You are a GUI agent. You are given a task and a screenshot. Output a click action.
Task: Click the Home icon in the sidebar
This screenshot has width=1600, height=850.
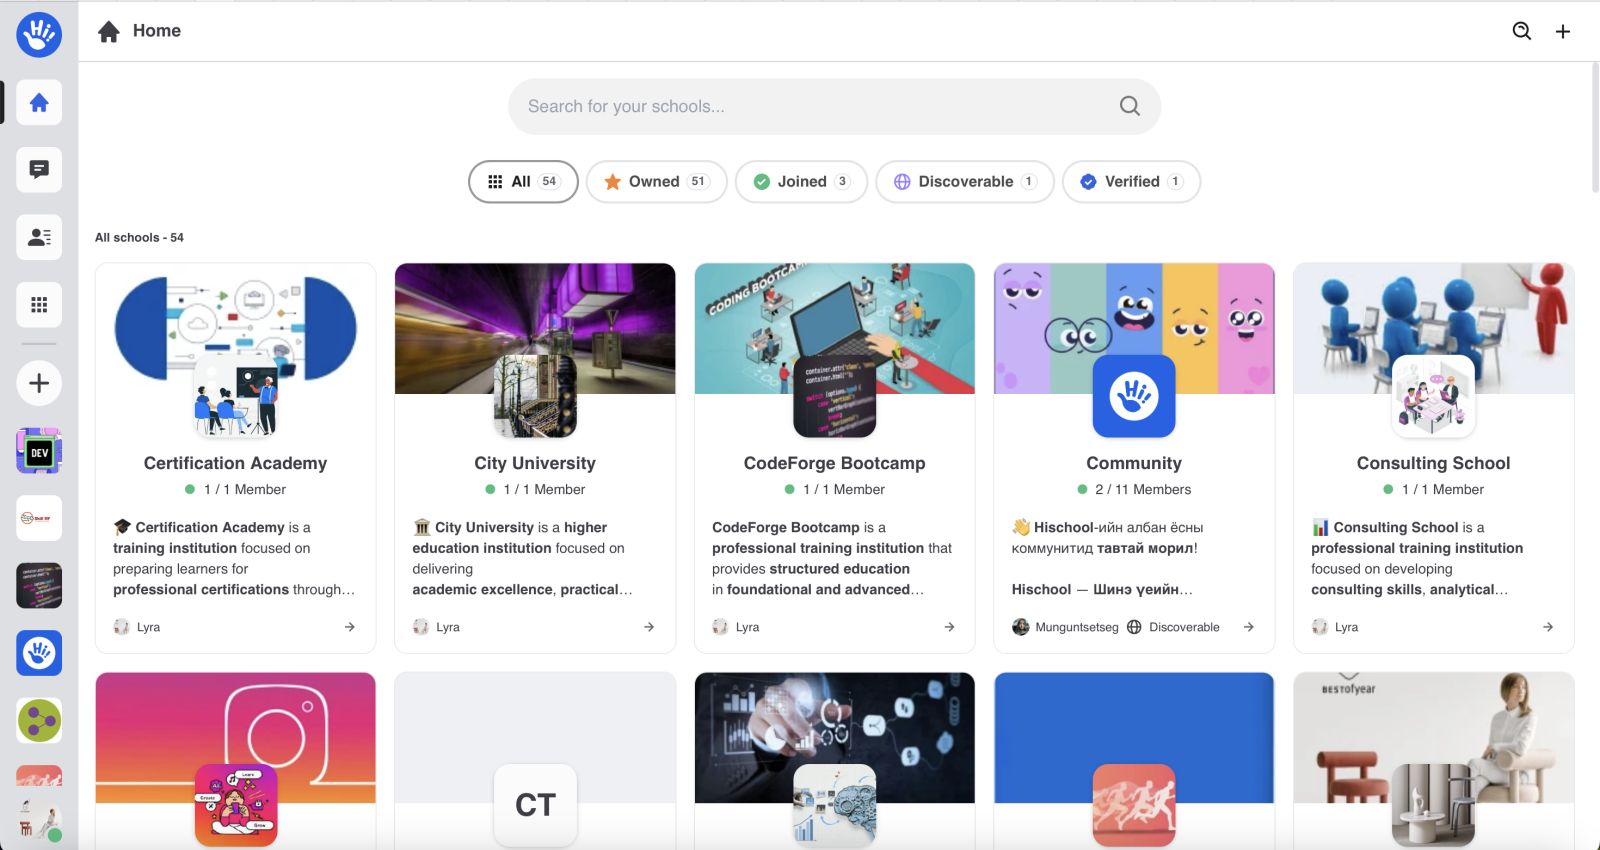39,103
